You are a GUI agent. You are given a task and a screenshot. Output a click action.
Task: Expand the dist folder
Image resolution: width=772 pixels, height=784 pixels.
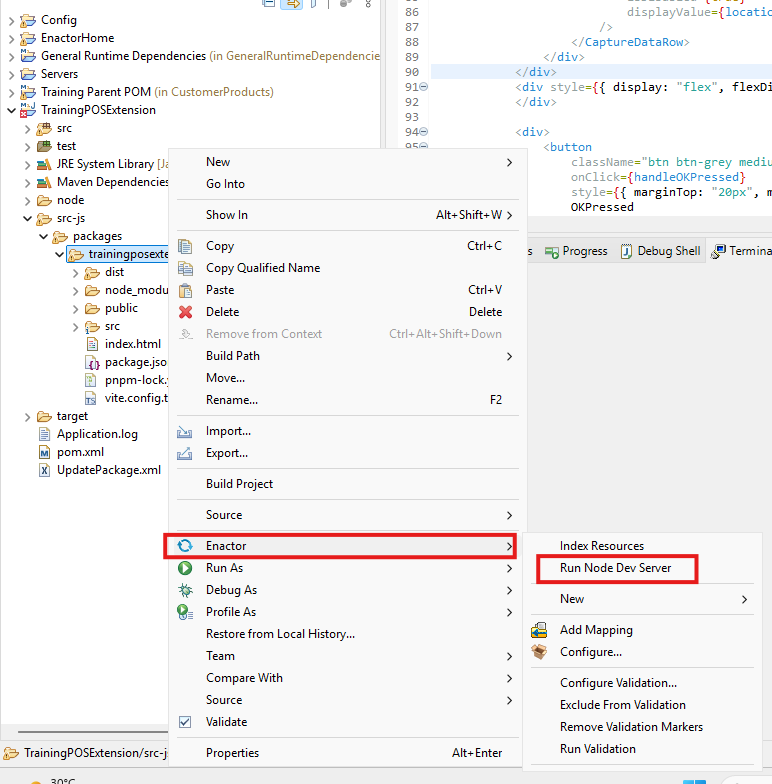tap(76, 272)
